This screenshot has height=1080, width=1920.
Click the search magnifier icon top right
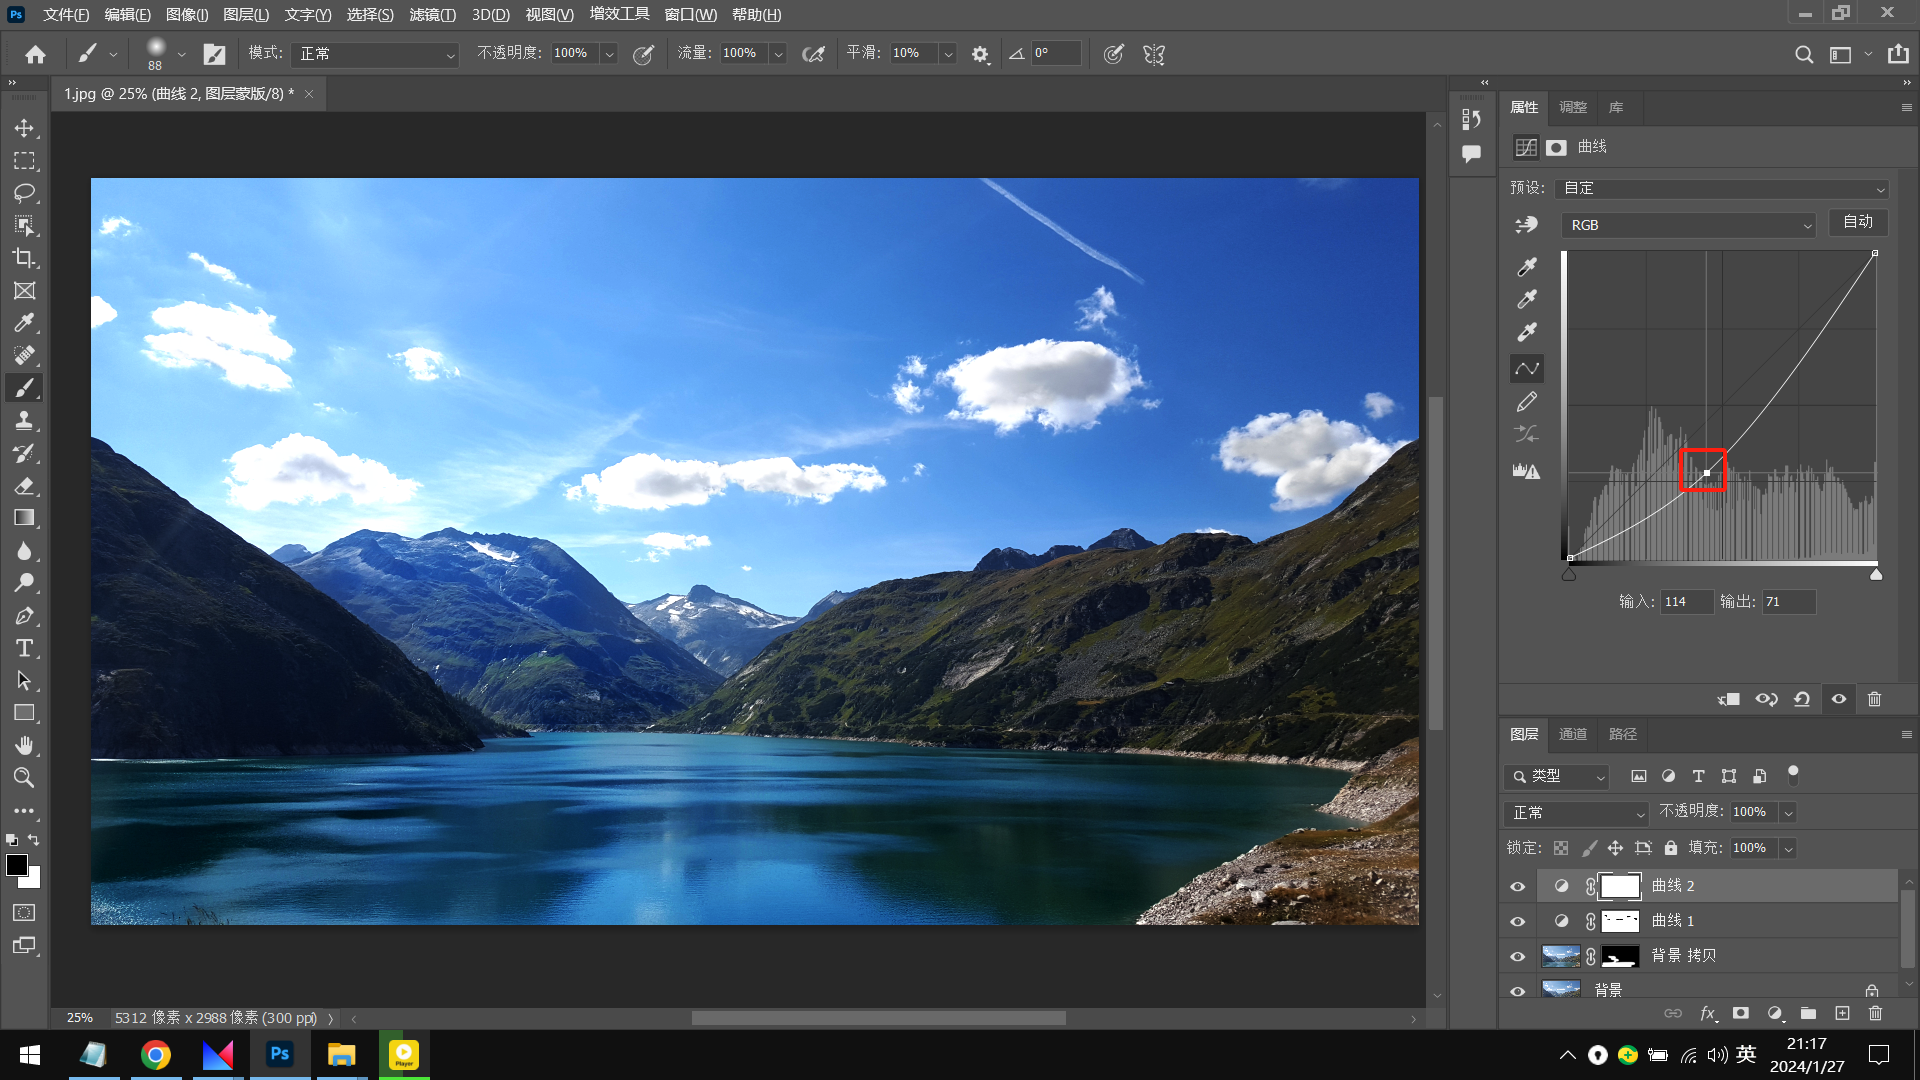coord(1803,54)
